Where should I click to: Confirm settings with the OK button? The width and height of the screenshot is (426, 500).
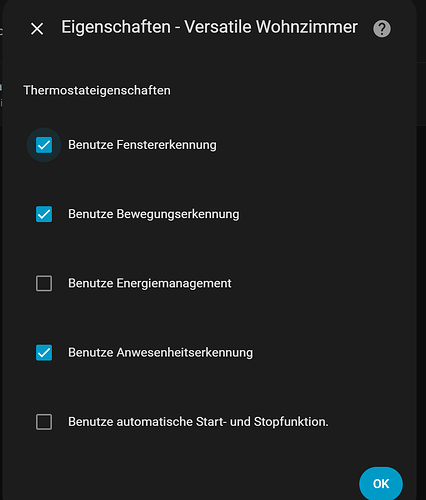[x=381, y=484]
